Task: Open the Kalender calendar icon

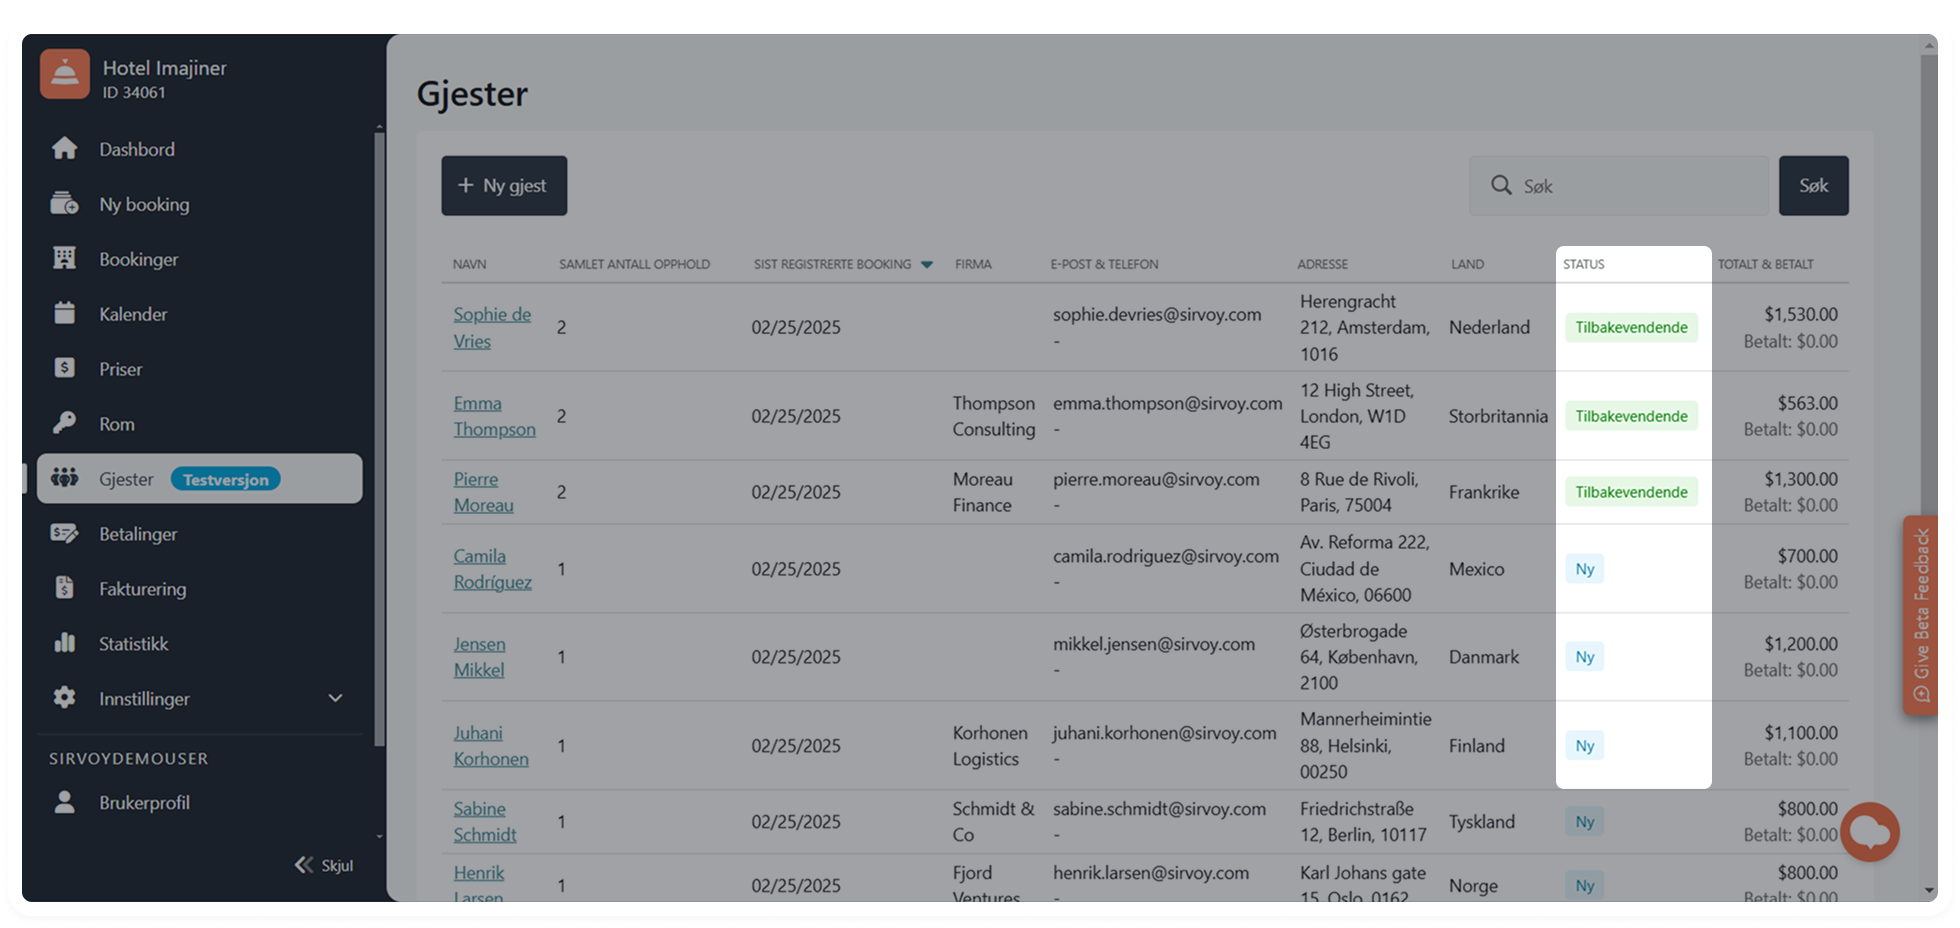Action: [x=65, y=314]
